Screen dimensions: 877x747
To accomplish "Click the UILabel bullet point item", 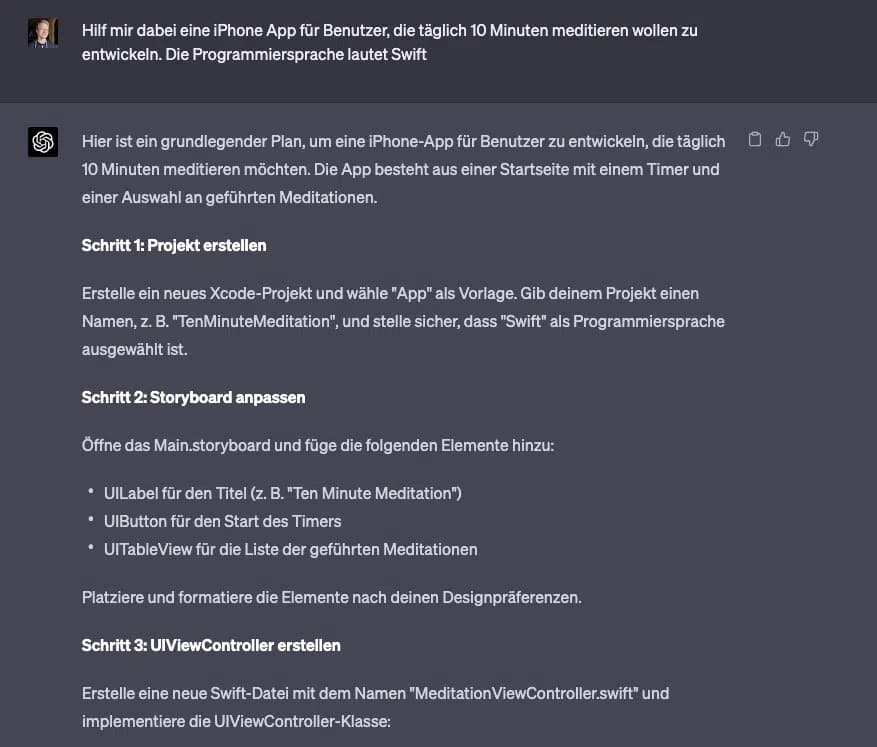I will 280,493.
